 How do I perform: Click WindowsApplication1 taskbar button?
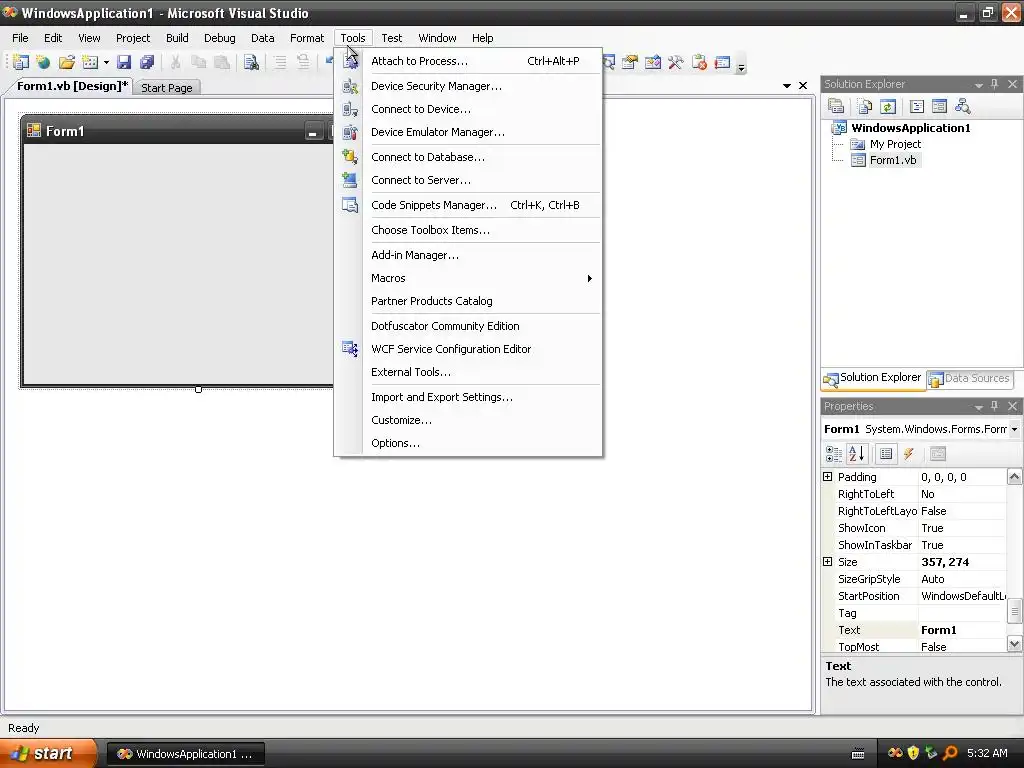click(x=185, y=754)
